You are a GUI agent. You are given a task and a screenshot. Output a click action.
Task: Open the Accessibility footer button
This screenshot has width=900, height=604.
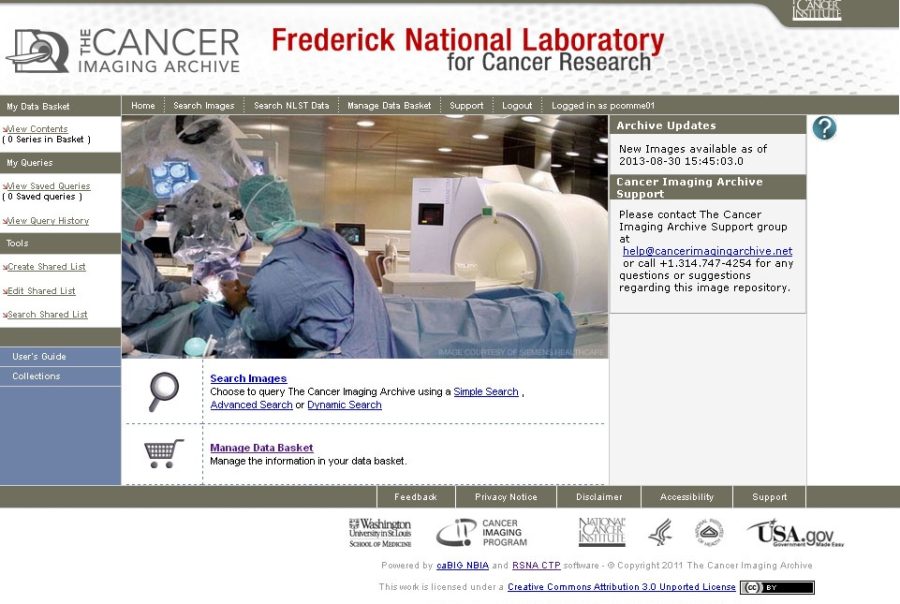coord(687,497)
